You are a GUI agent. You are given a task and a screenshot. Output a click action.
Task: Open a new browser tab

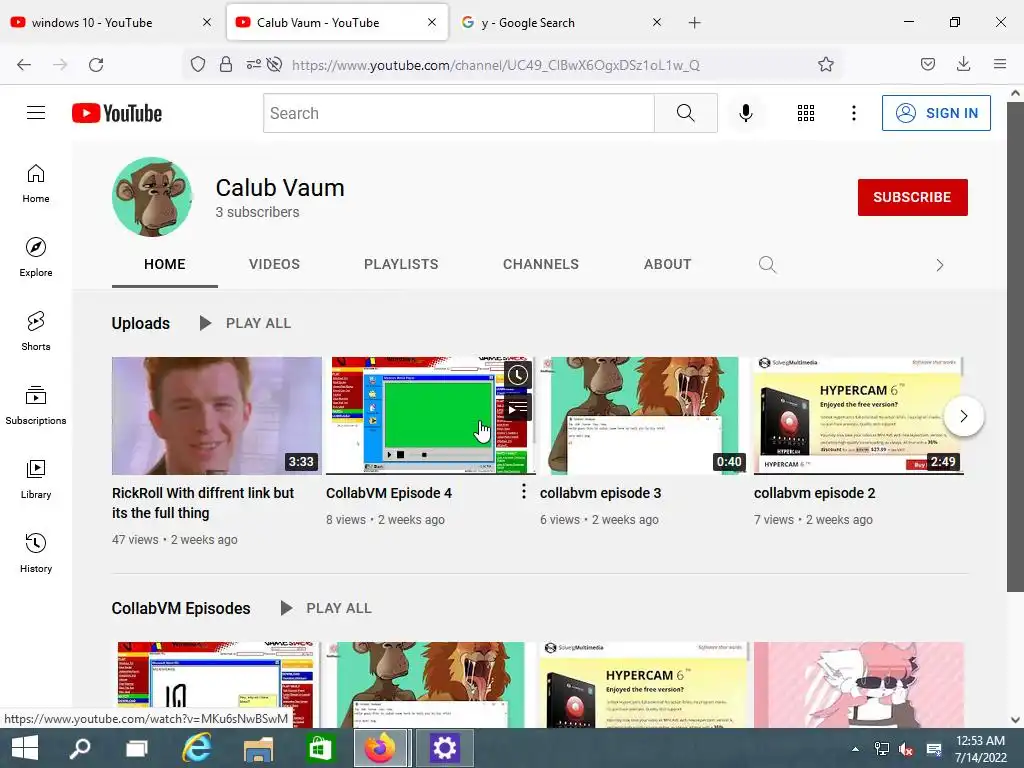click(694, 23)
